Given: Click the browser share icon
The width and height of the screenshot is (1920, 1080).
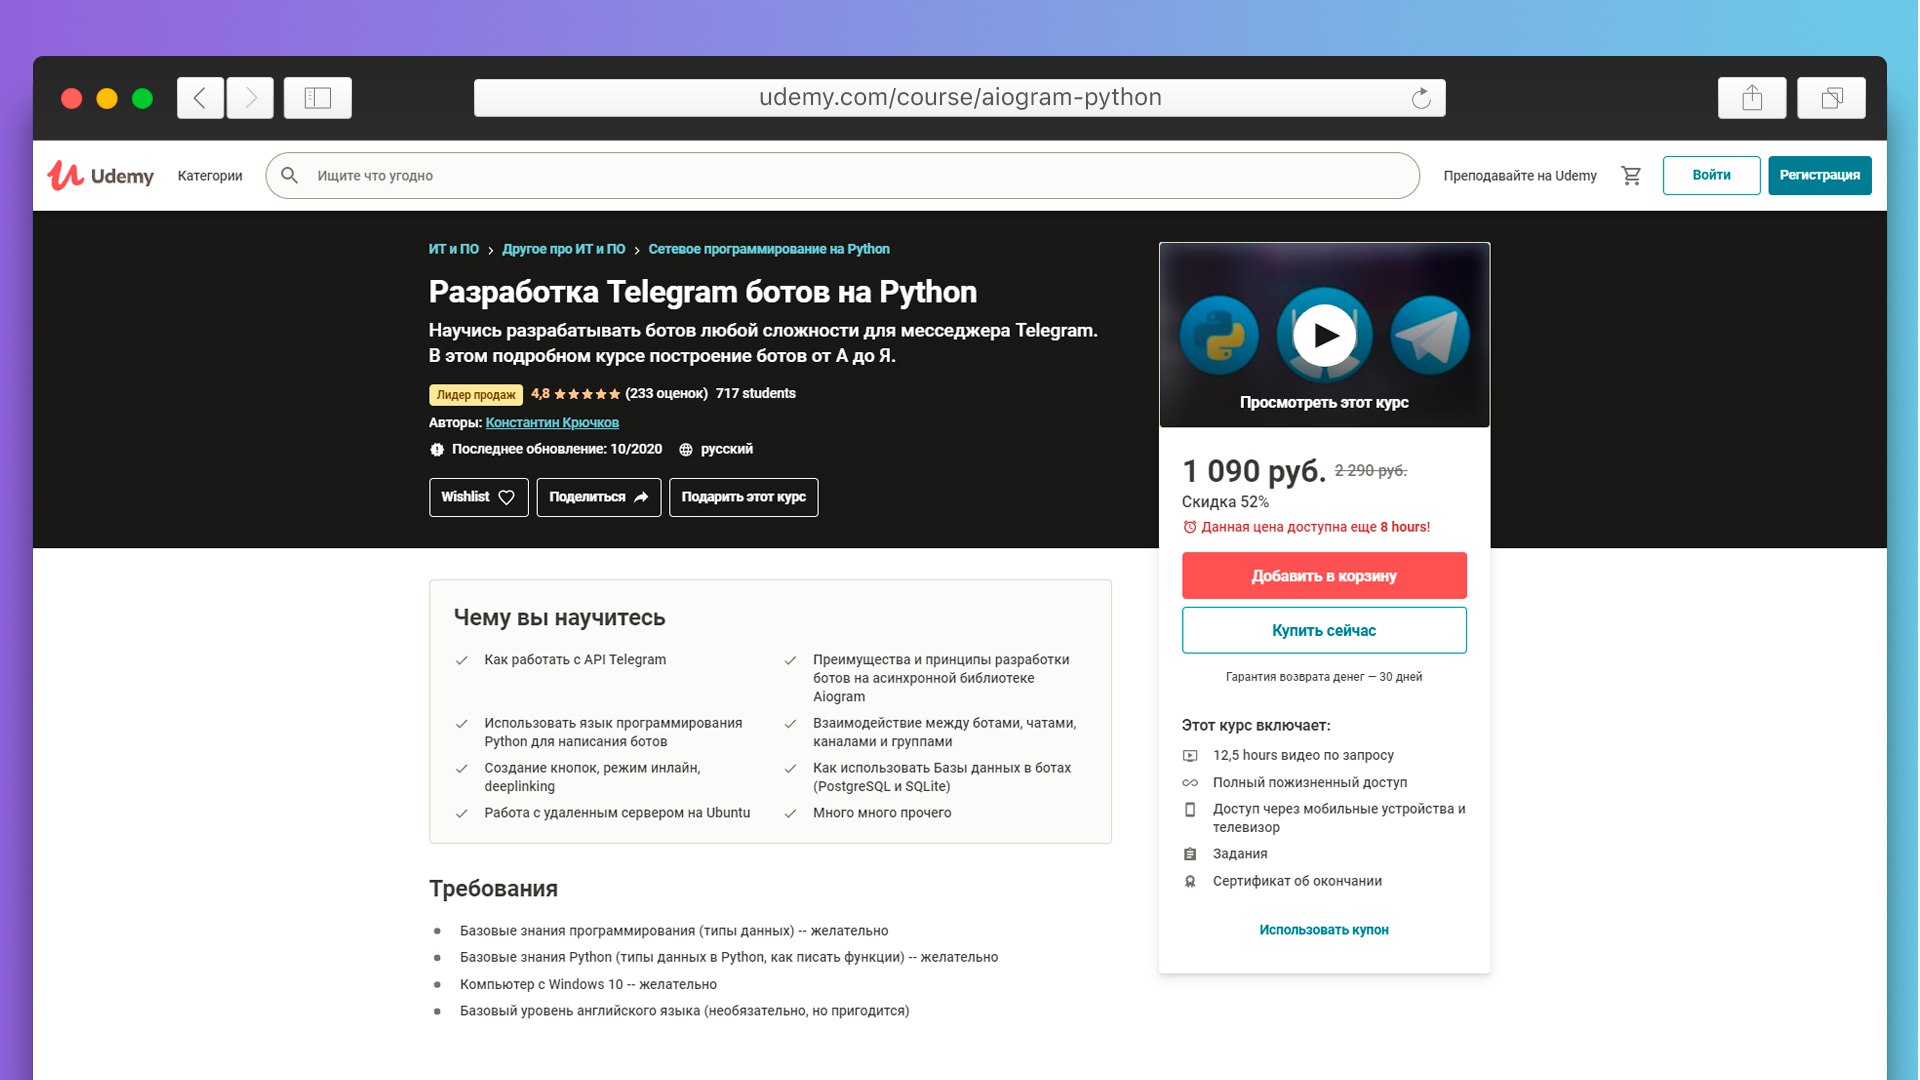Looking at the screenshot, I should pyautogui.click(x=1752, y=98).
